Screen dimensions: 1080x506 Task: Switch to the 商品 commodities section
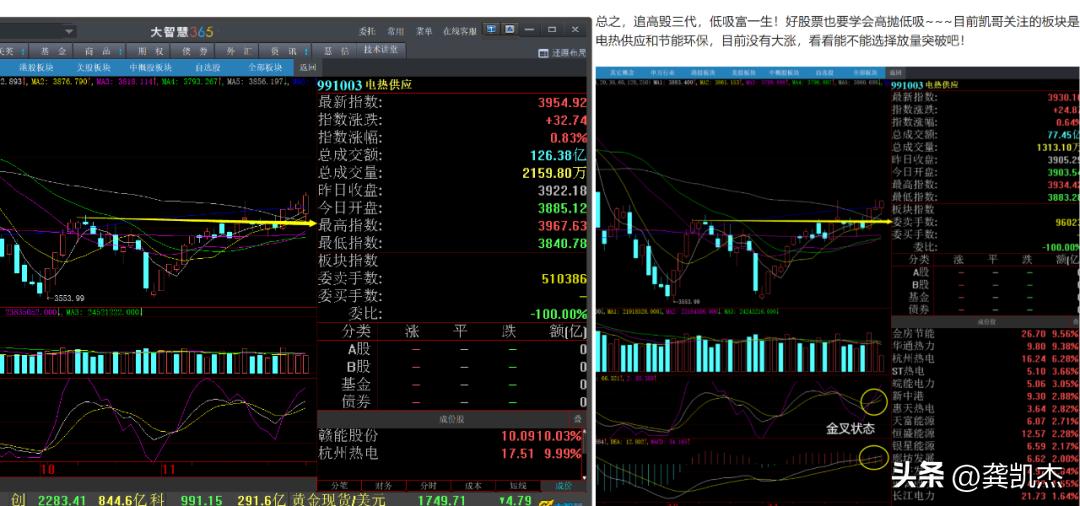(98, 51)
